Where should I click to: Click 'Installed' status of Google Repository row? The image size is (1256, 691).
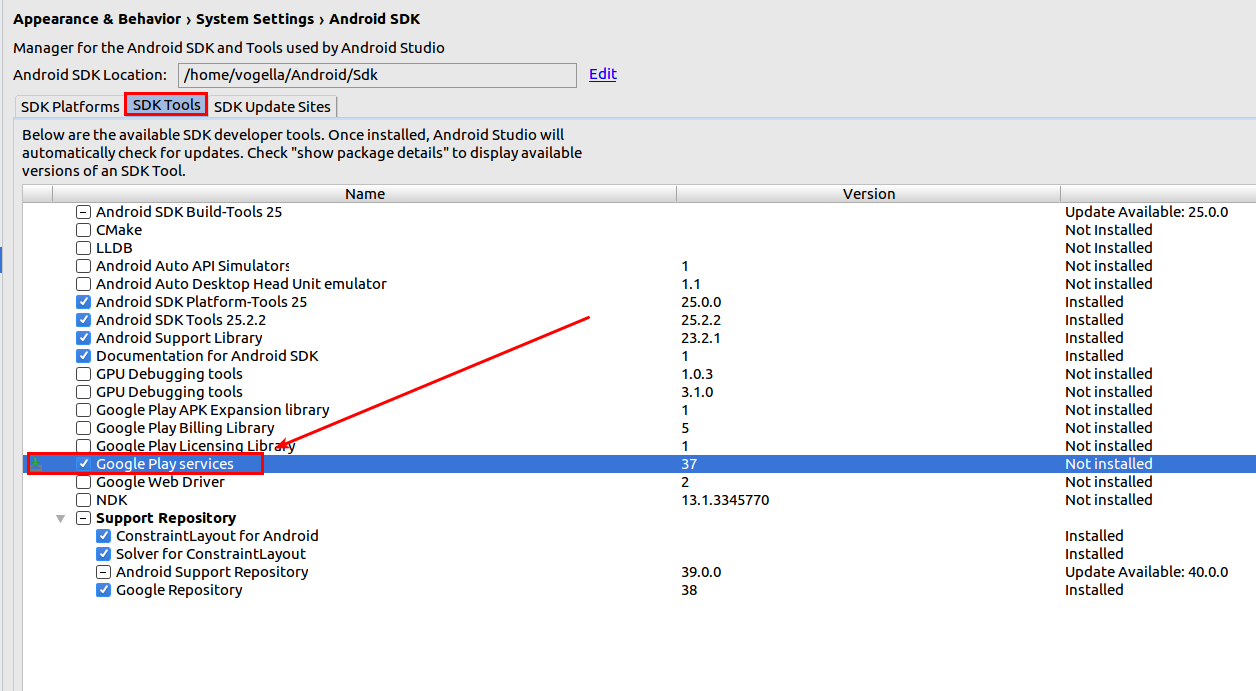(1094, 590)
